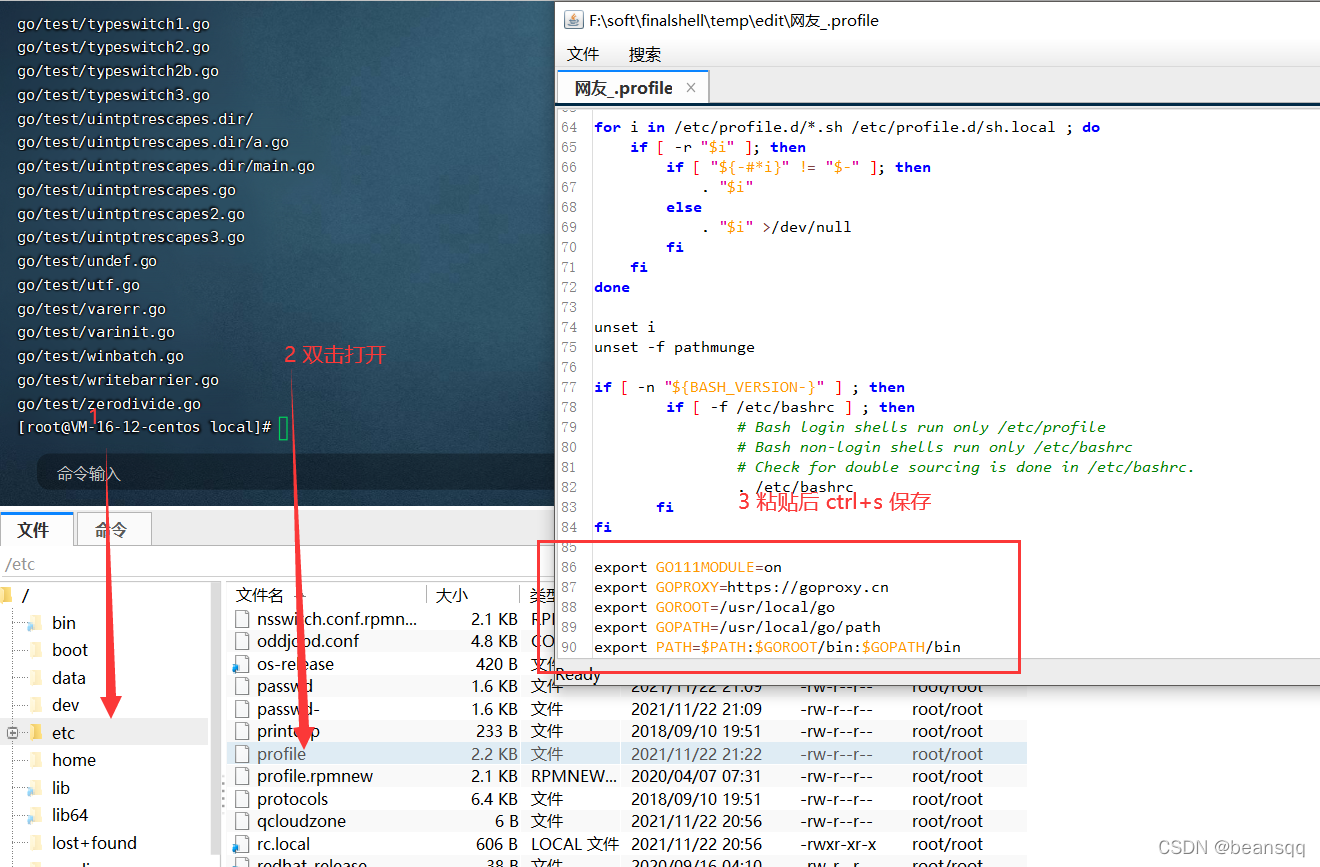Screen dimensions: 1320x867
Task: Click file icon of oddjobd.conf row
Action: point(241,641)
